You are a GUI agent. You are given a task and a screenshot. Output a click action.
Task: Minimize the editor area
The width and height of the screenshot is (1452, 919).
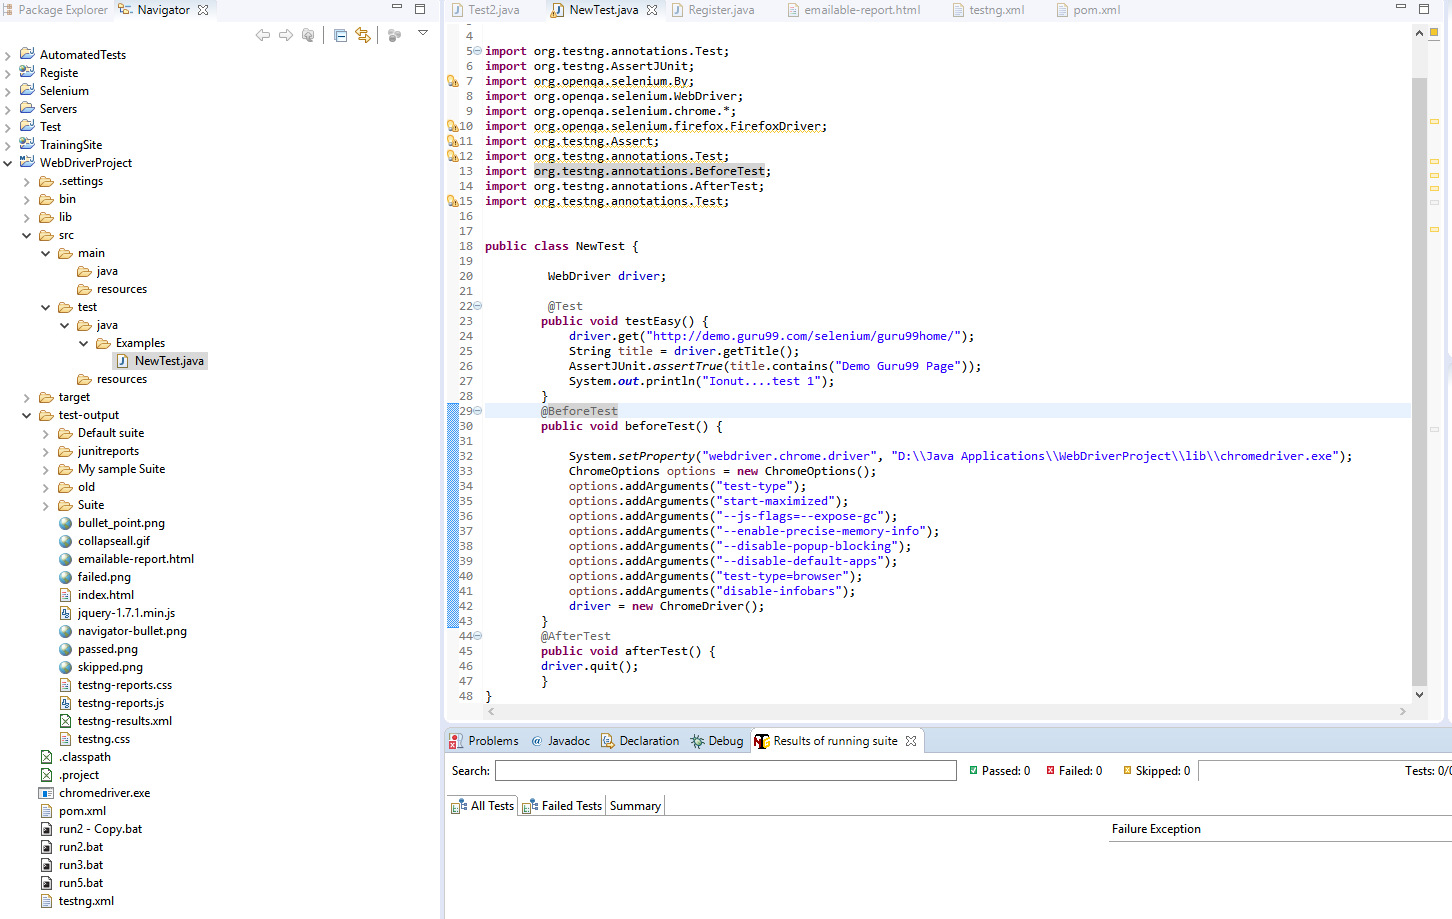(1401, 8)
